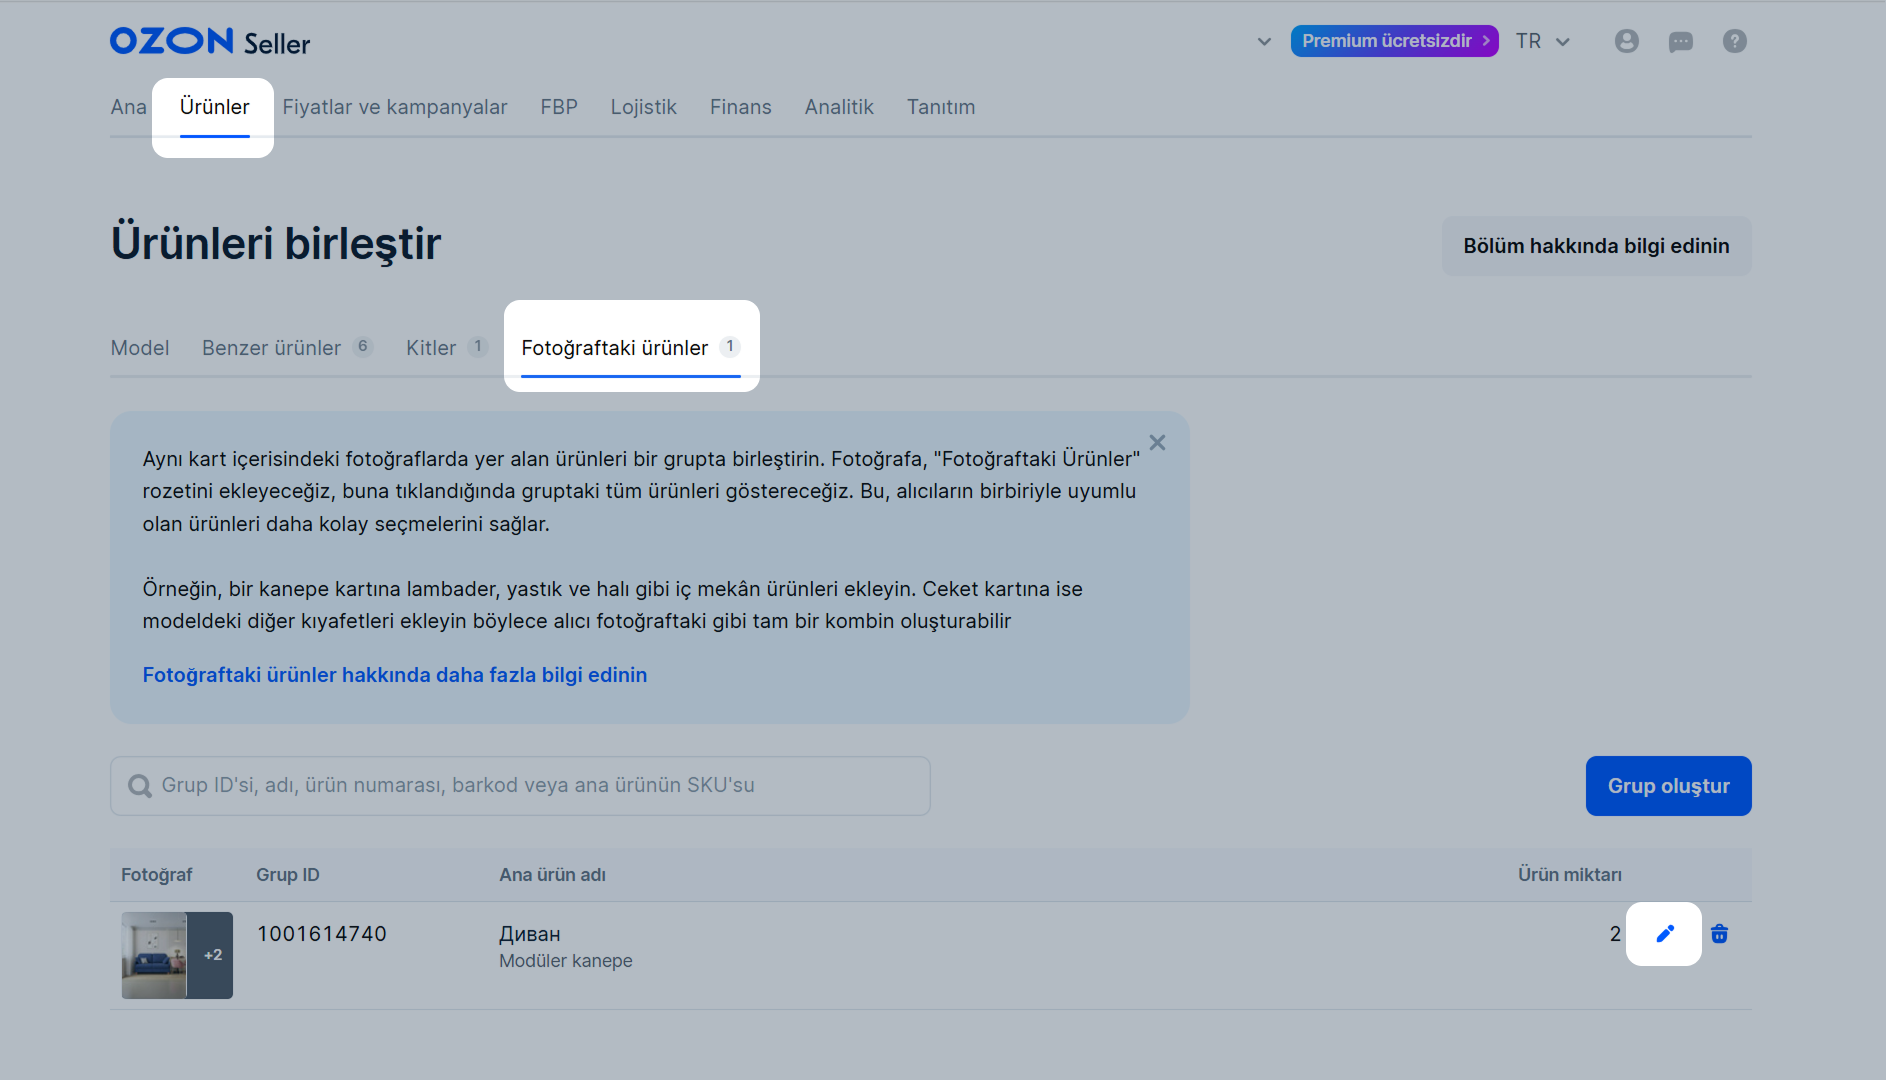1886x1080 pixels.
Task: Delete group 1001614740 with trash icon
Action: [1720, 934]
